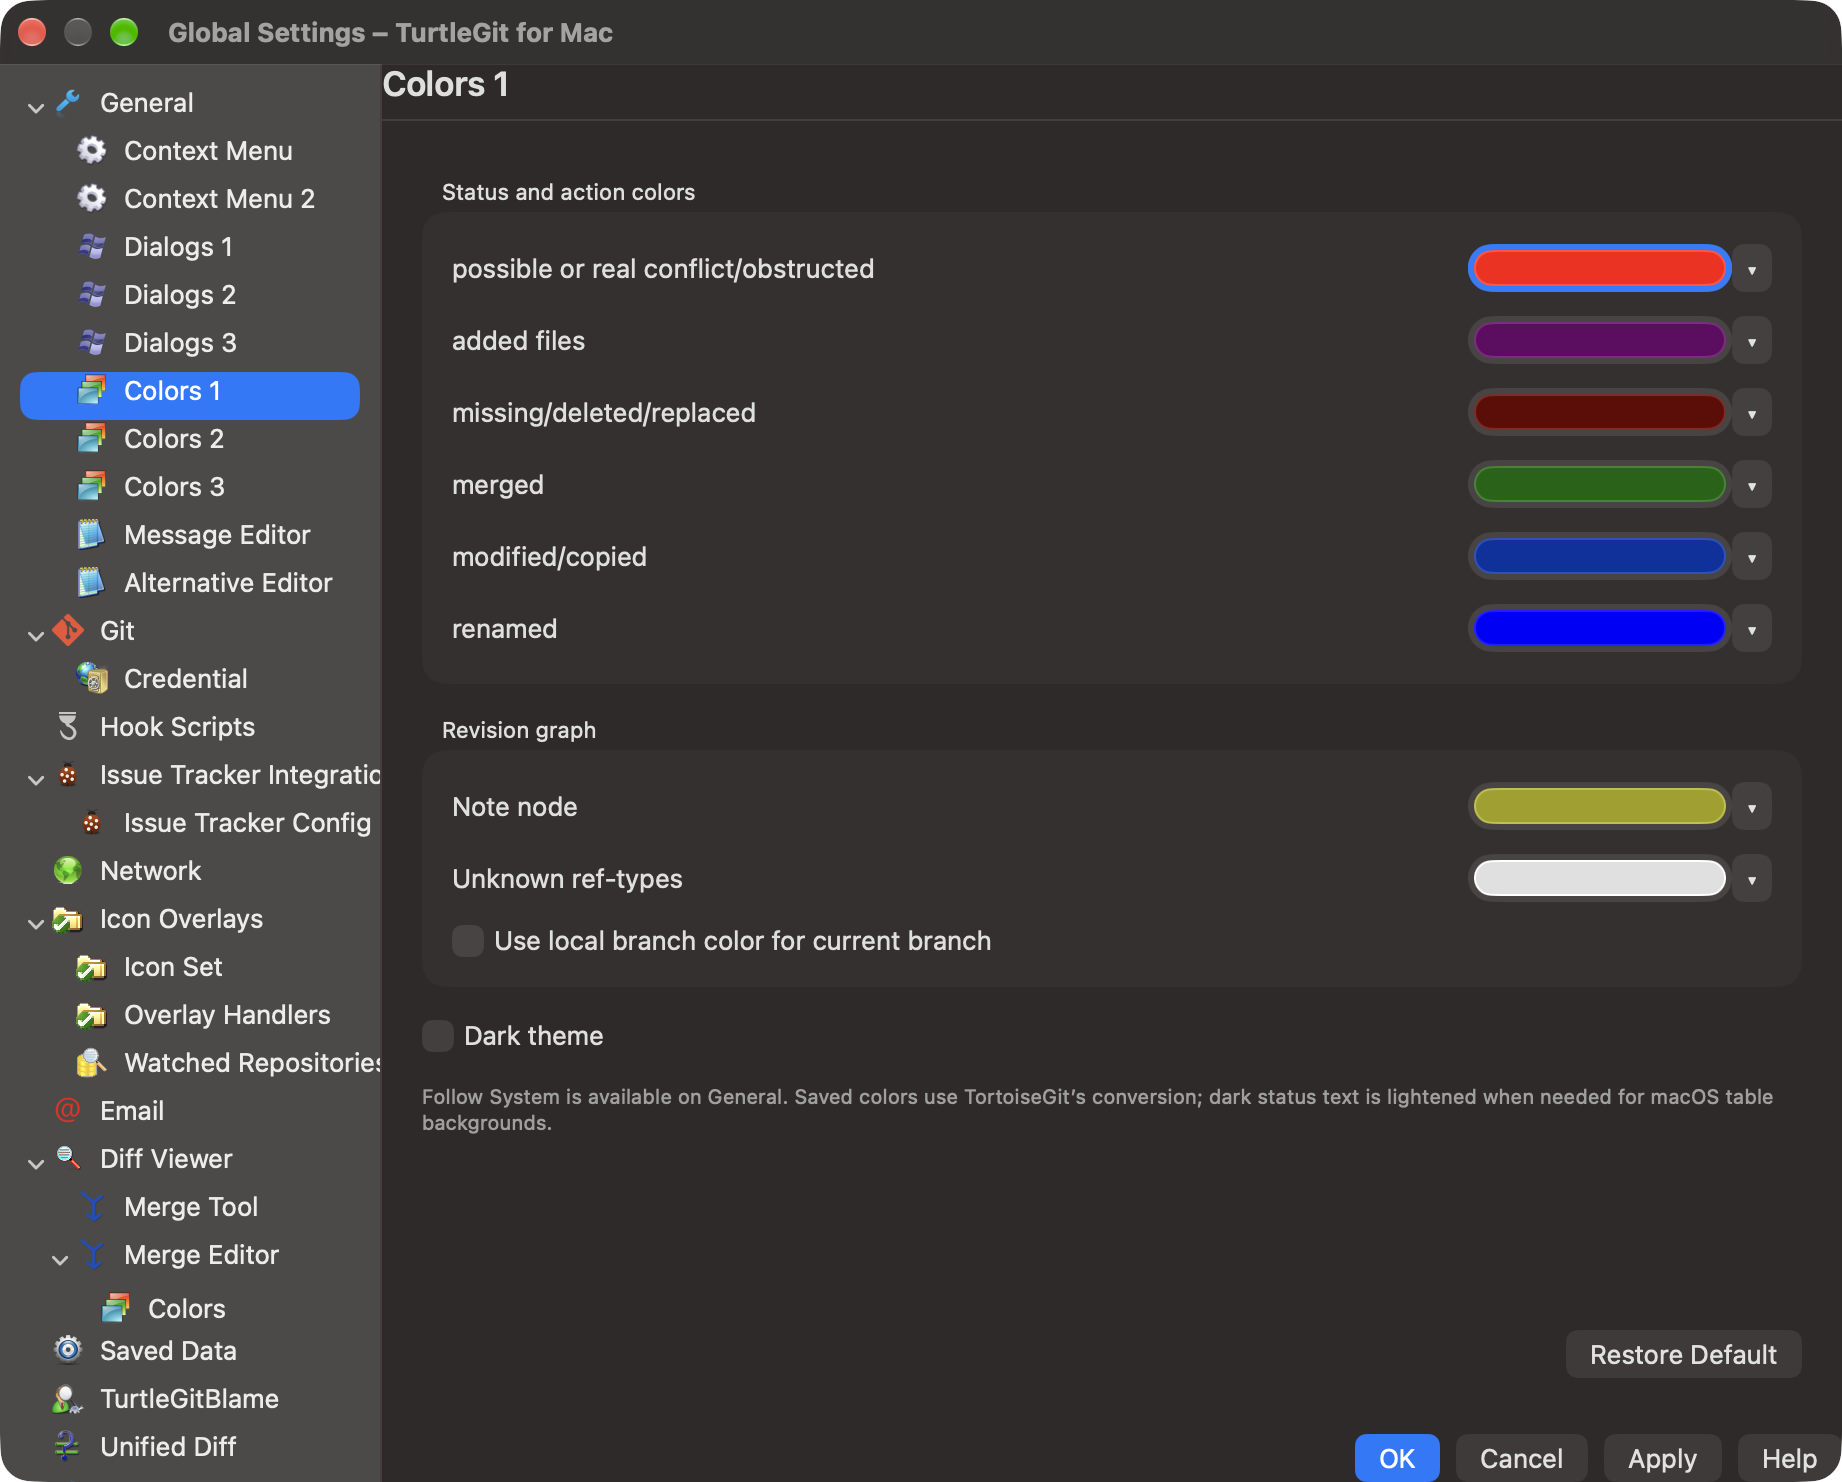Open dropdown arrow for renamed color
Viewport: 1842px width, 1482px height.
[1752, 629]
